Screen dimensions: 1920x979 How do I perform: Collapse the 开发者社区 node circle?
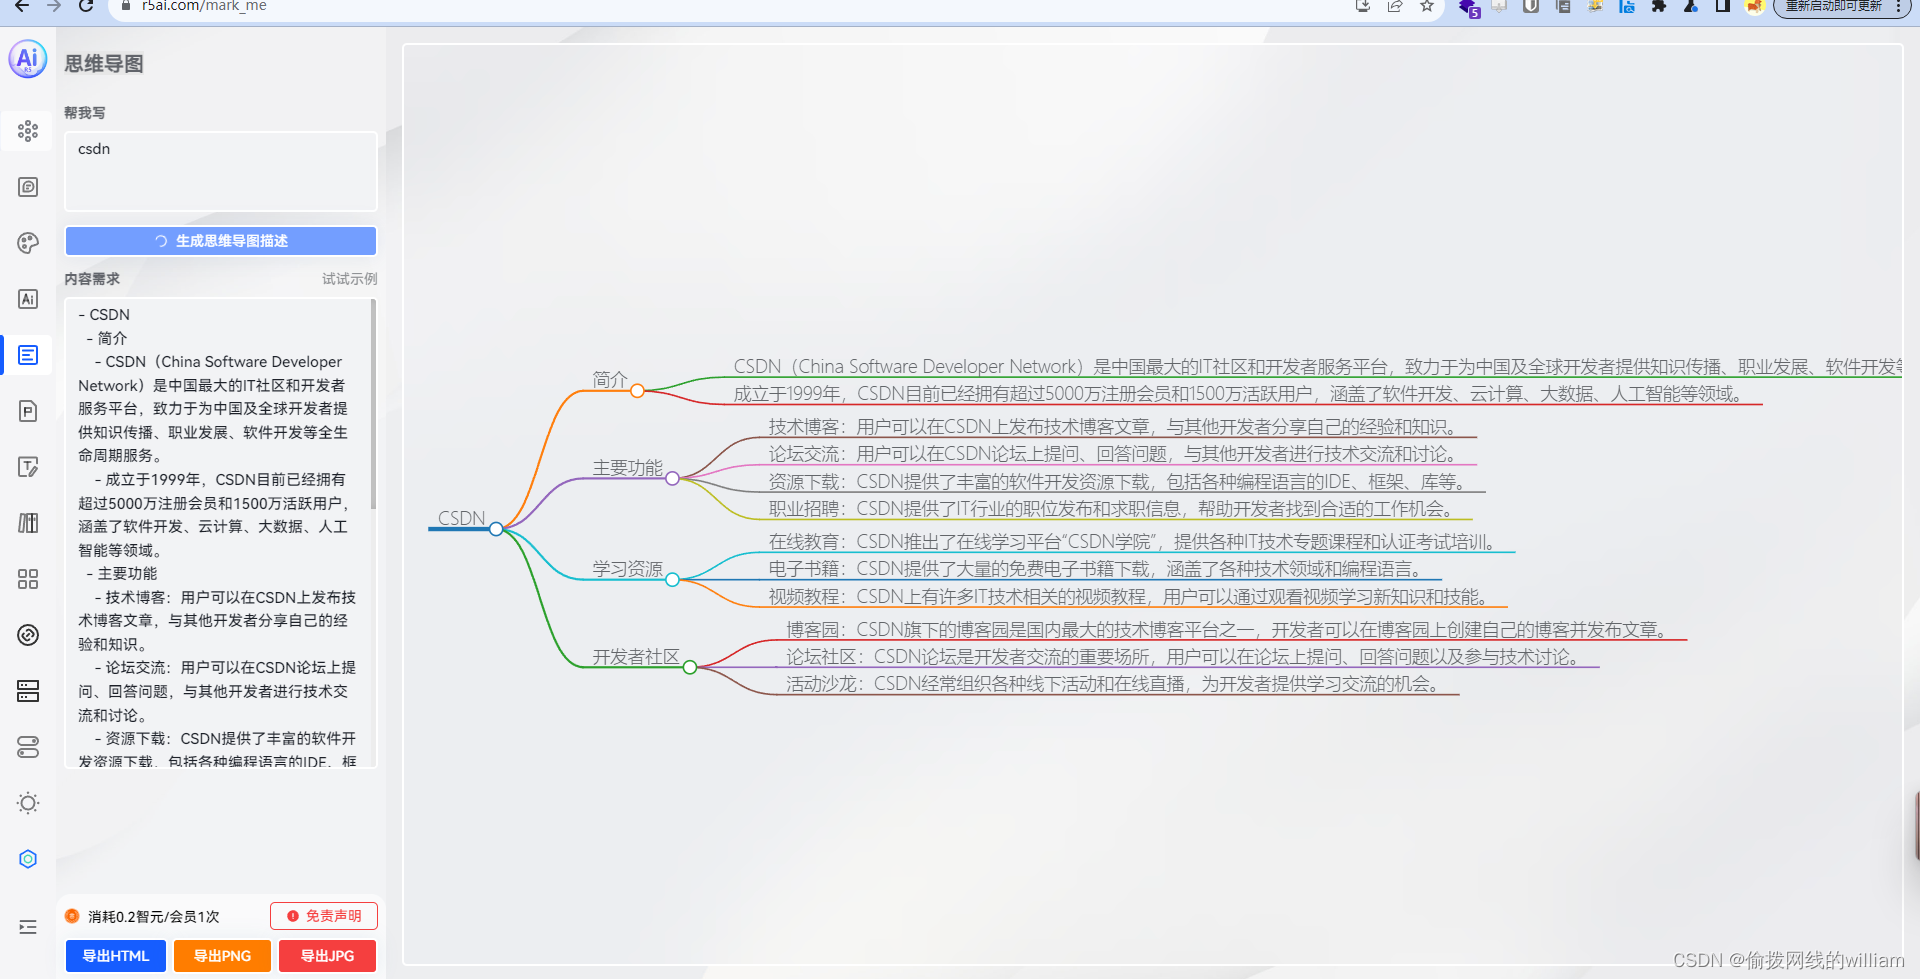pos(690,668)
